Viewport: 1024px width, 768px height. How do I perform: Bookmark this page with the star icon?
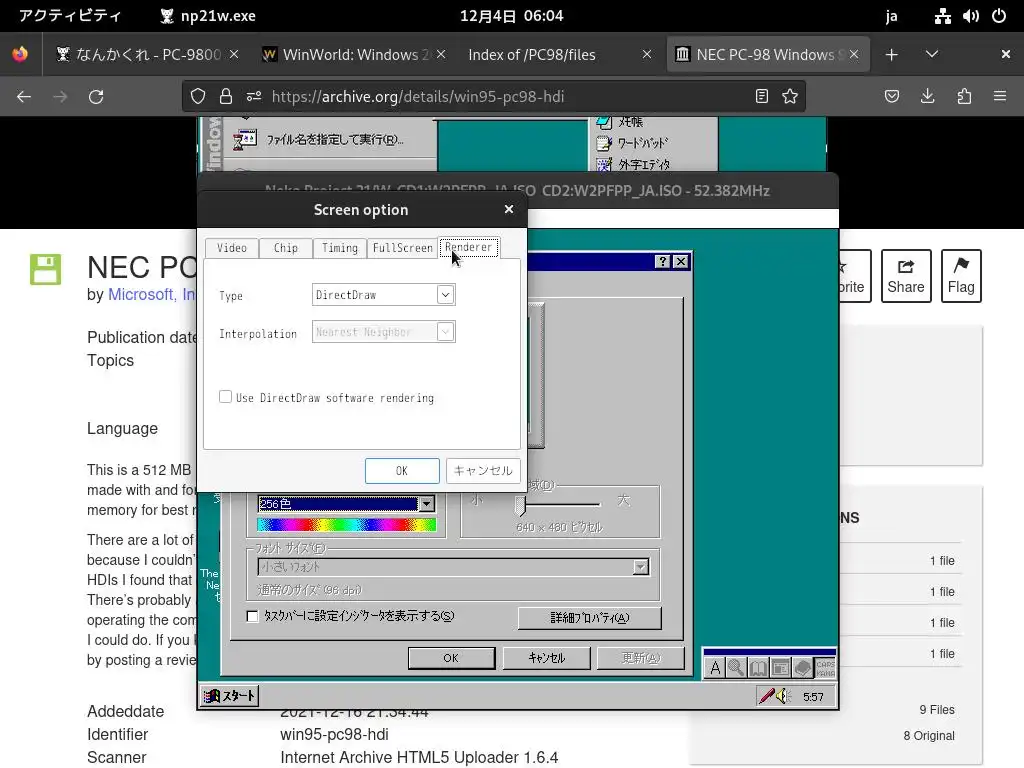(790, 97)
